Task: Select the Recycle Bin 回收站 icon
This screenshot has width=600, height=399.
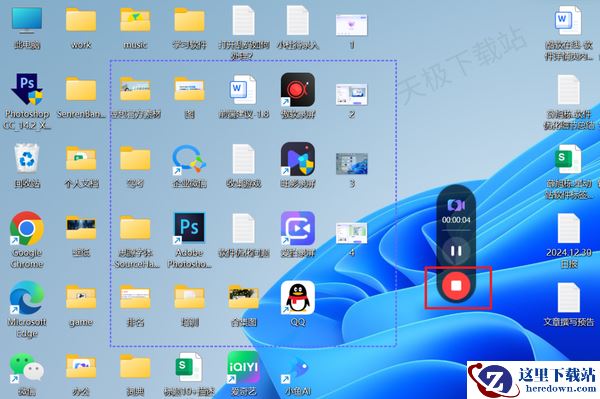Action: pyautogui.click(x=27, y=159)
